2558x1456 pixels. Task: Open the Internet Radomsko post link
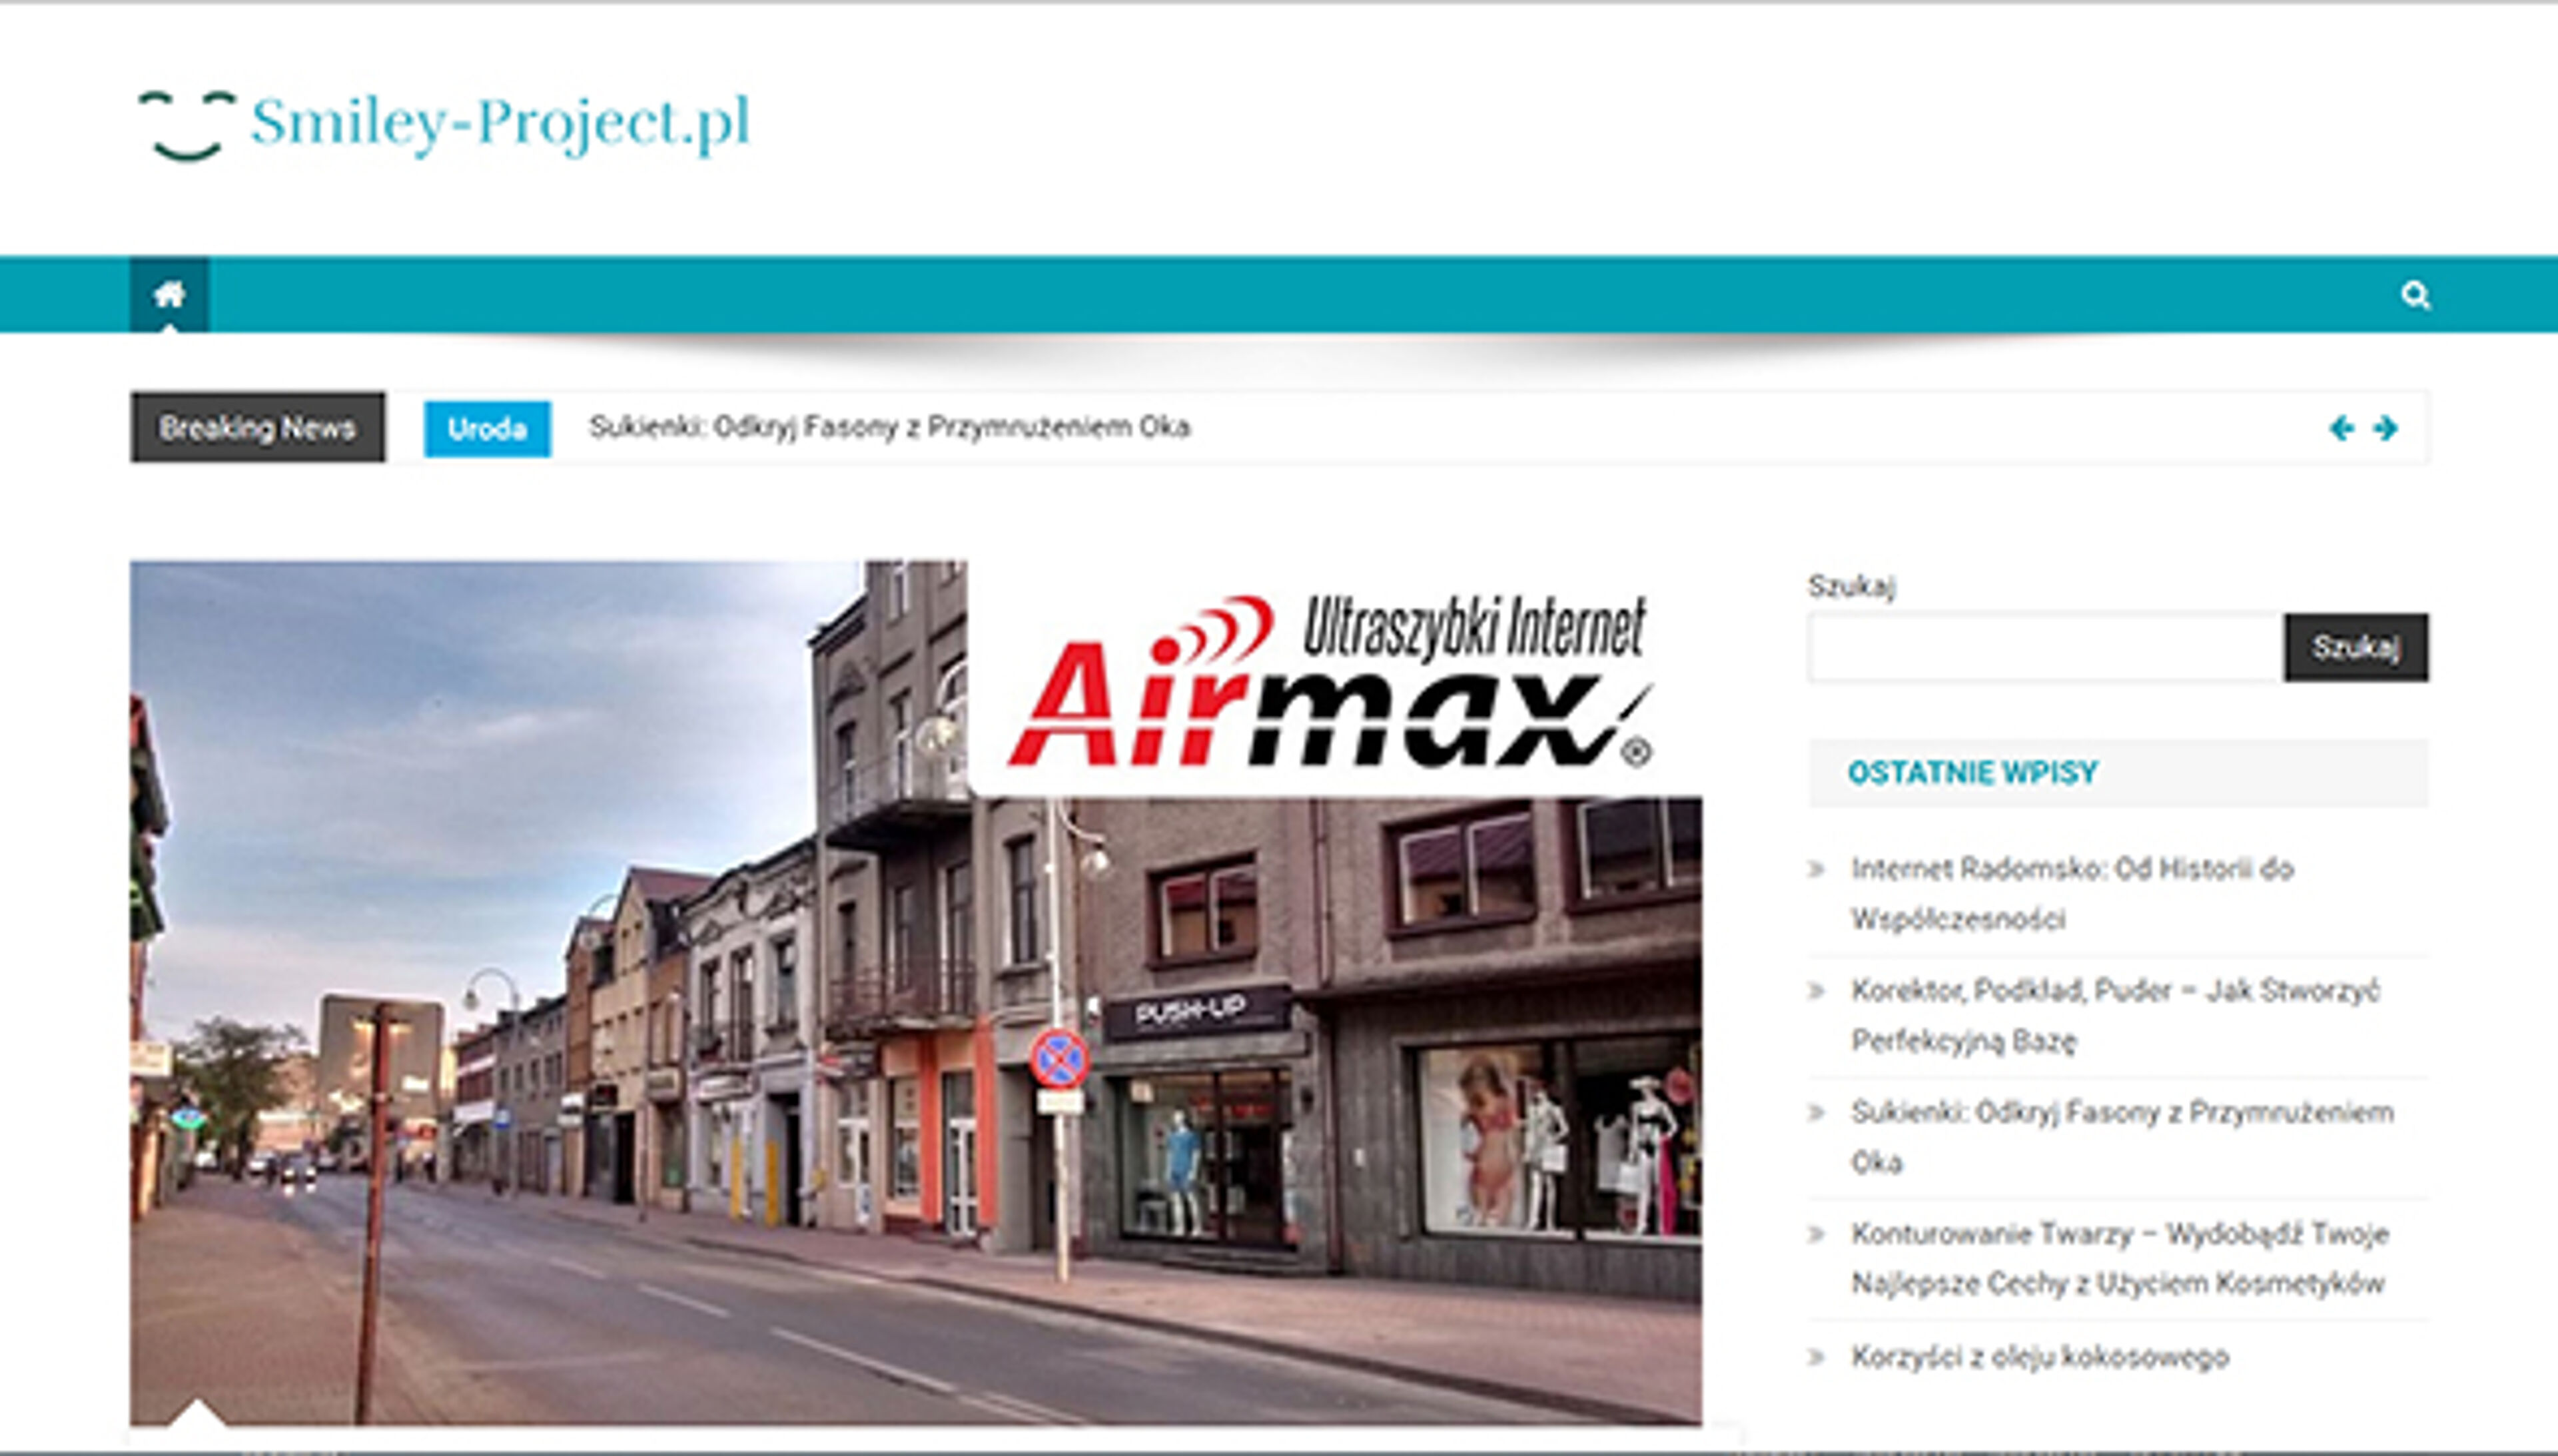[2071, 893]
